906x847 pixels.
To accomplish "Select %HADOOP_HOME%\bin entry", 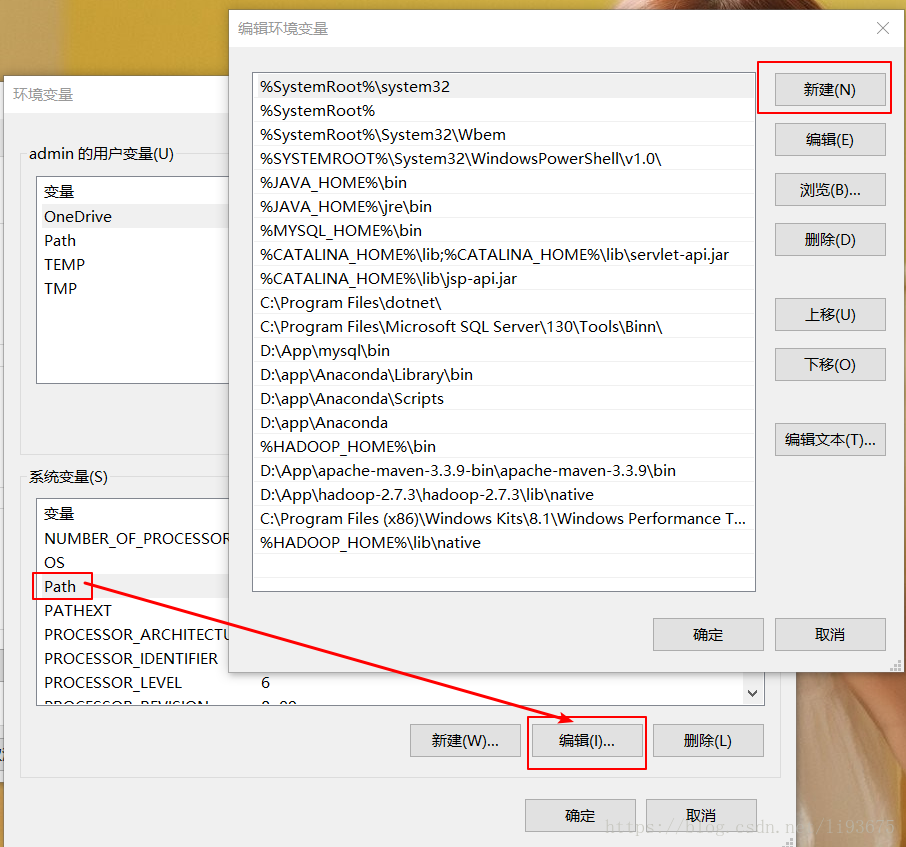I will 504,447.
